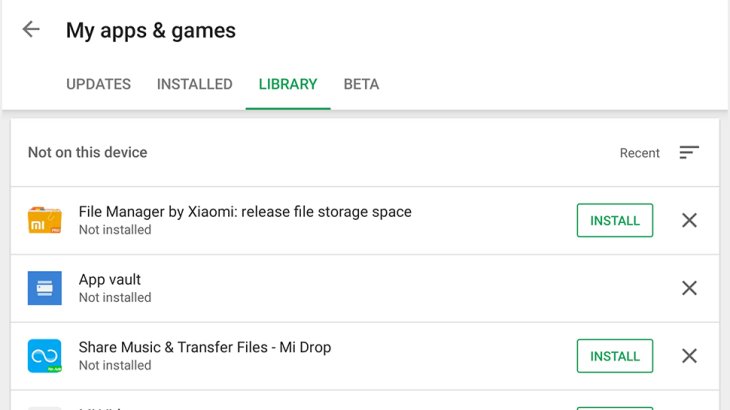Open the App vault listing title

tap(110, 280)
